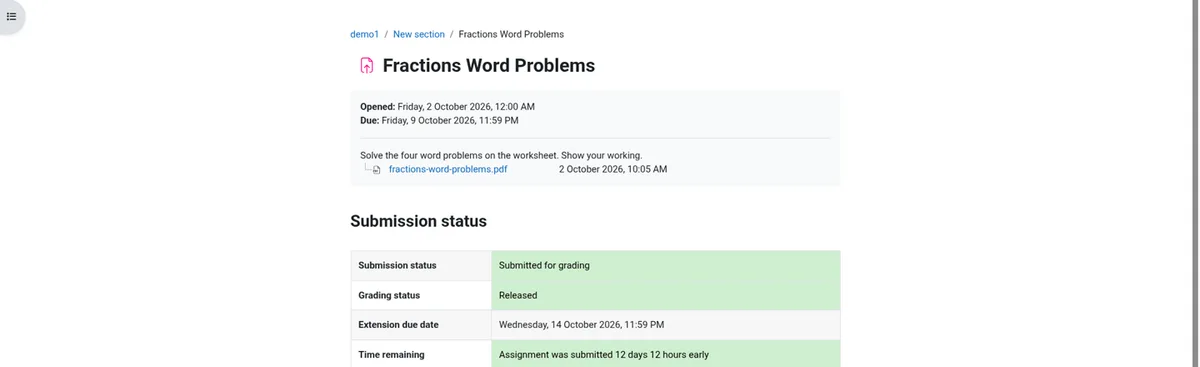Screen dimensions: 1200x367
Task: Click the Time remaining row label
Action: coord(391,354)
